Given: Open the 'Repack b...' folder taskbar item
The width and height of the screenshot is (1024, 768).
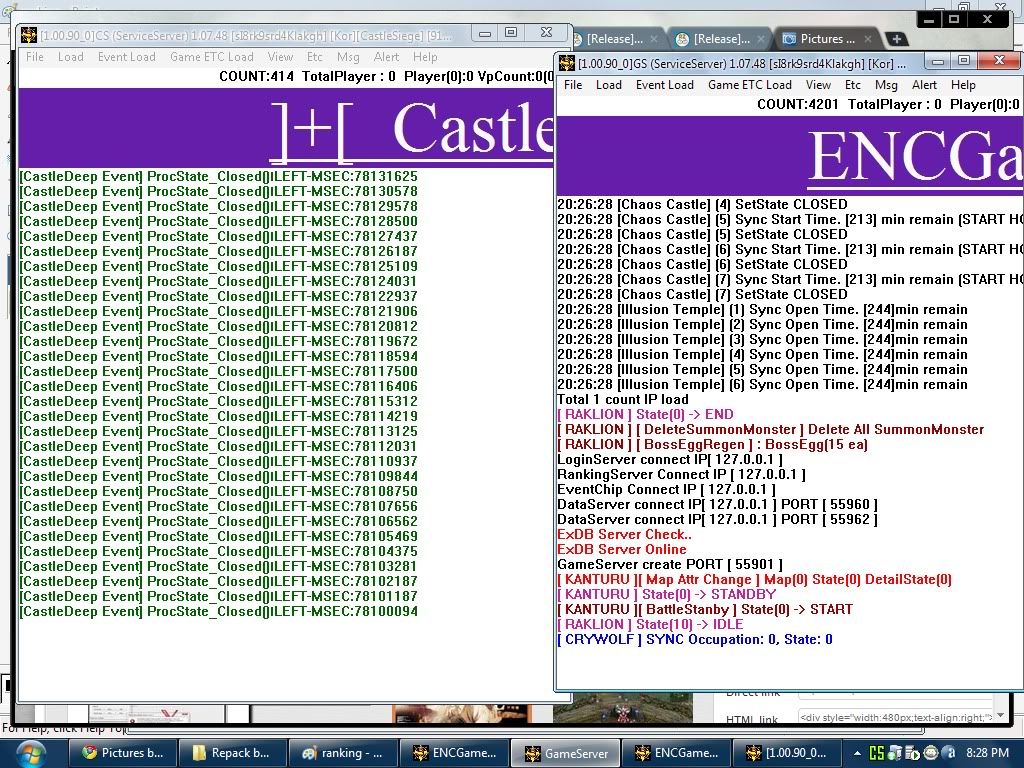Looking at the screenshot, I should point(231,753).
